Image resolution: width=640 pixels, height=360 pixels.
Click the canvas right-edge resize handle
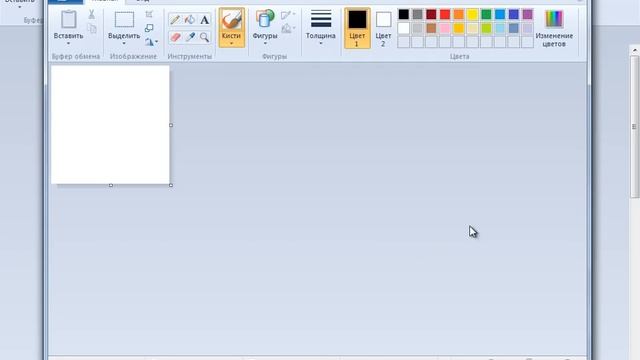[x=171, y=125]
